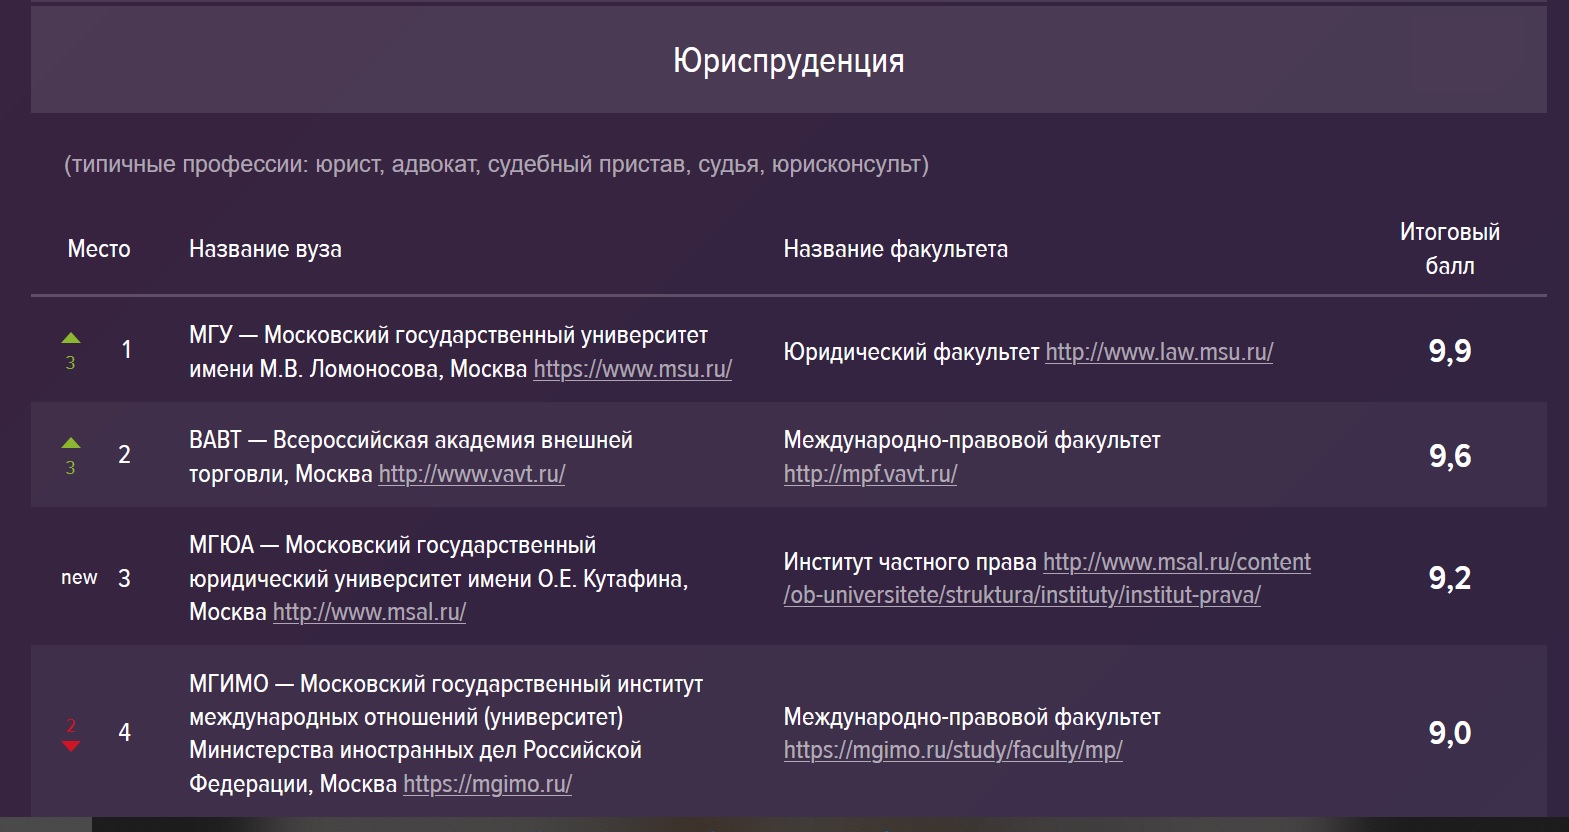Select the score 9,9 for МГУ
The width and height of the screenshot is (1569, 832).
[x=1450, y=351]
